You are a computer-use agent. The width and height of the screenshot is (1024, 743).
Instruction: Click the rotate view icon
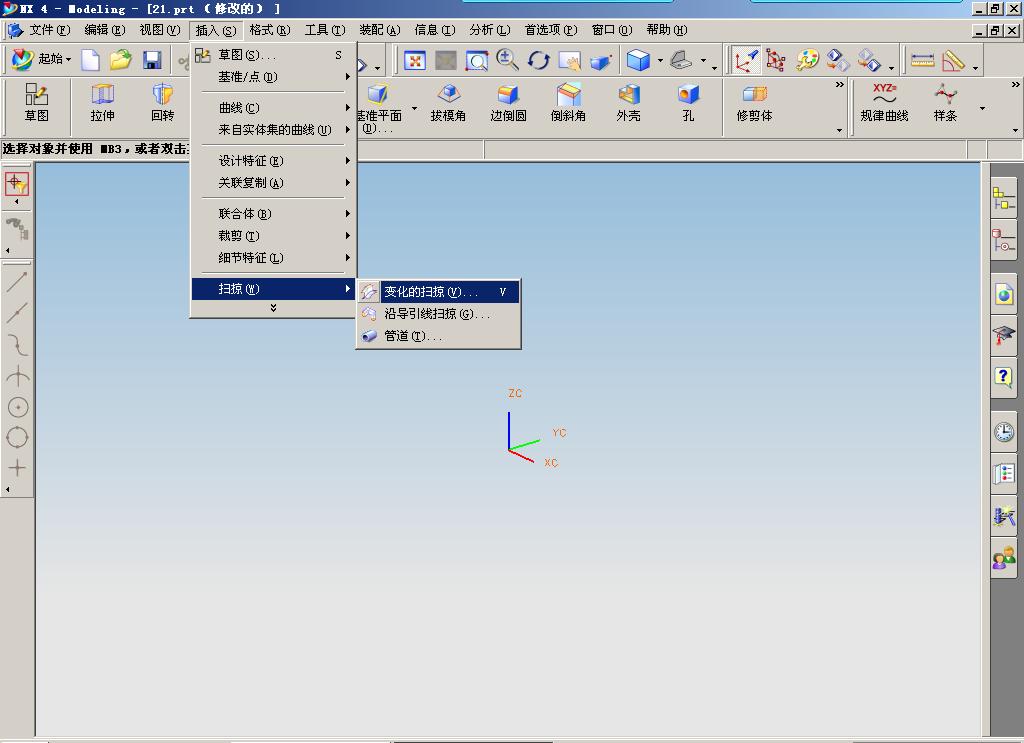pos(538,61)
